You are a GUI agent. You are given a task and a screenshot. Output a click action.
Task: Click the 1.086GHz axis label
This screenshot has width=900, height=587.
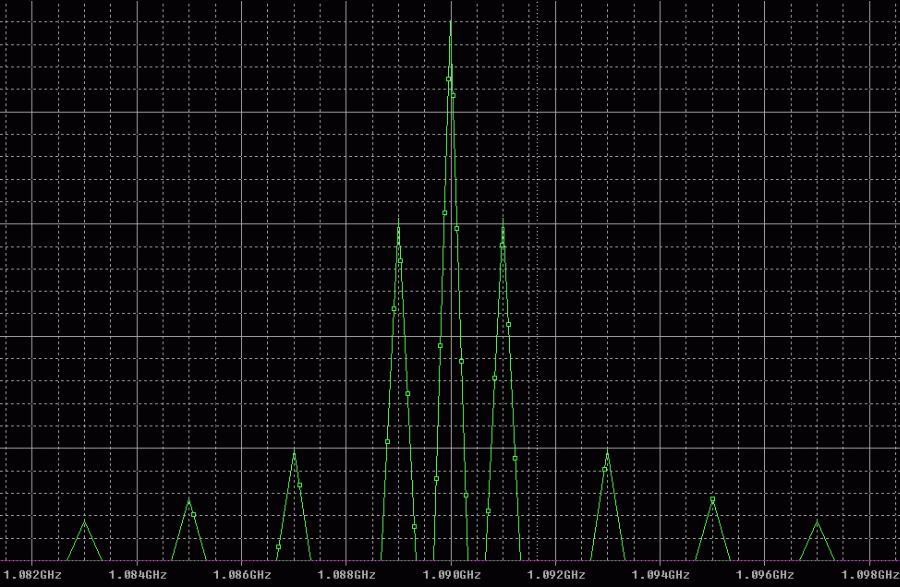pos(242,574)
